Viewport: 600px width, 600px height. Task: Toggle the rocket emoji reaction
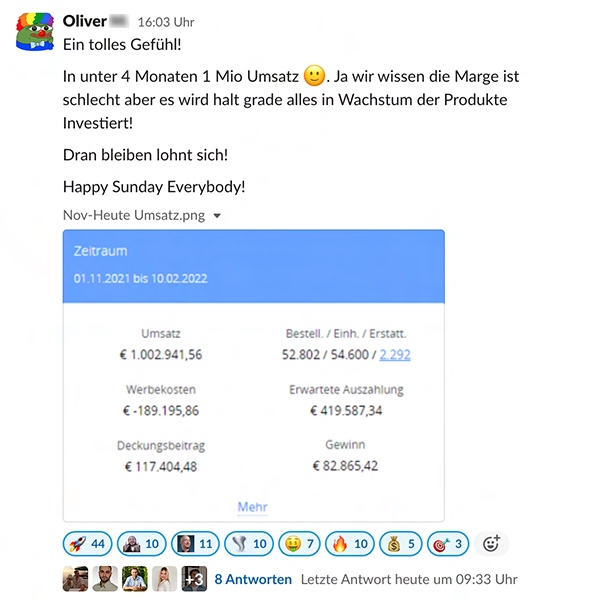click(x=87, y=544)
